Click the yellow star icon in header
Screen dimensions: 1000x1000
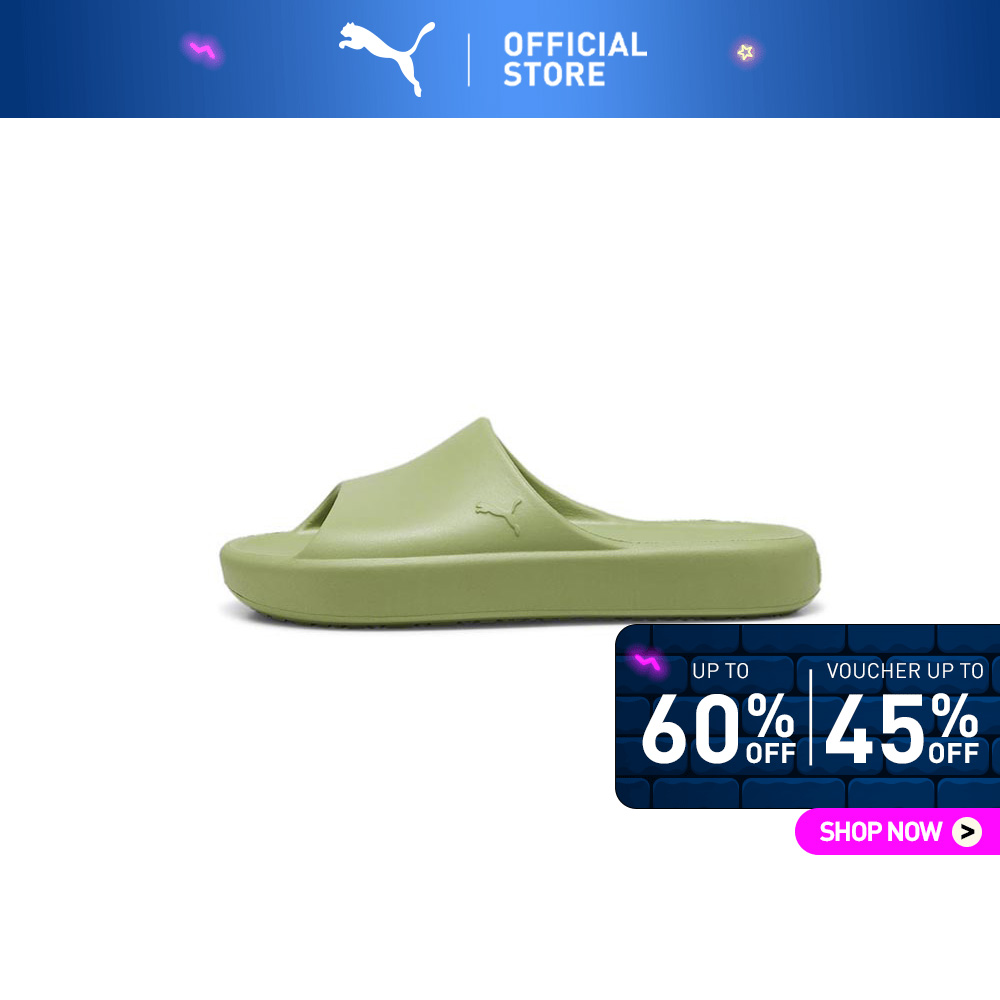click(x=745, y=52)
